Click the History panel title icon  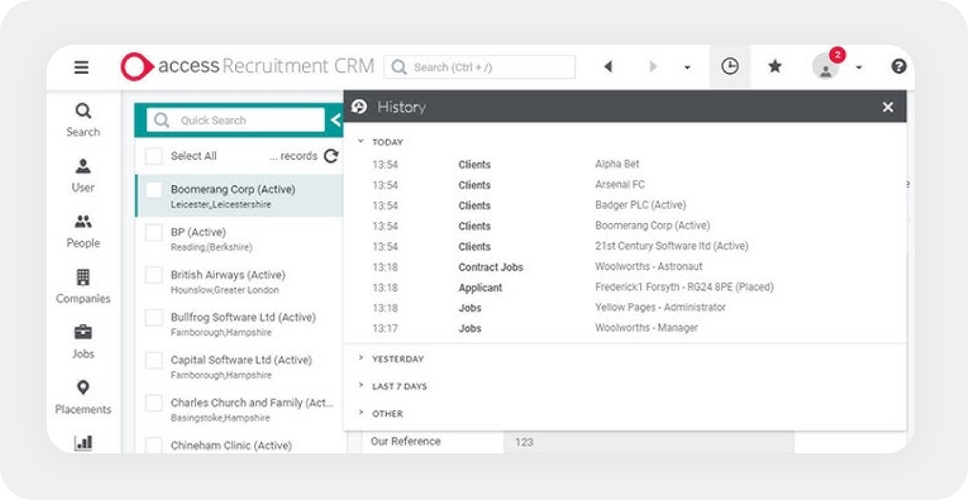click(x=359, y=107)
